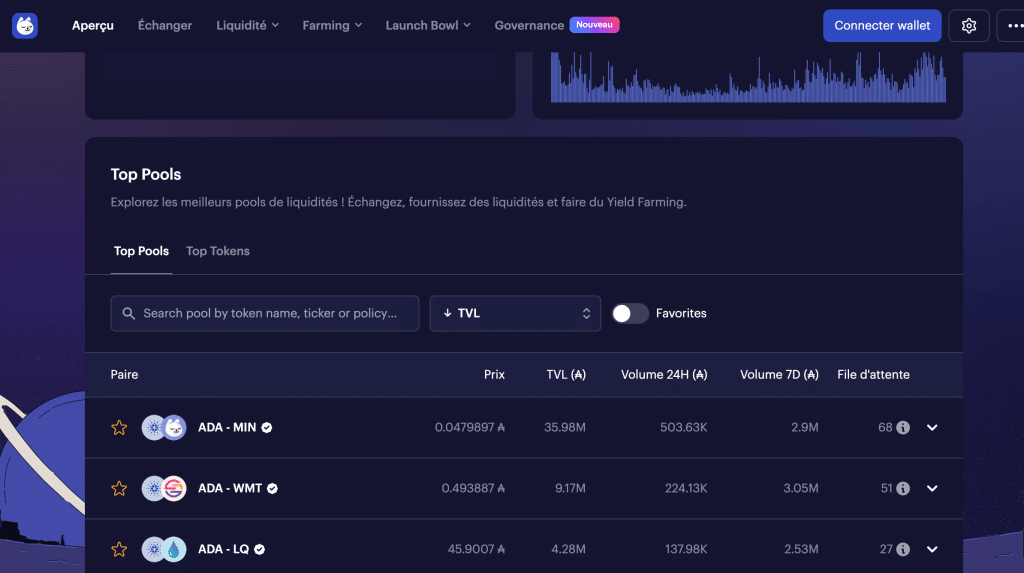Open settings gear icon
This screenshot has width=1024, height=573.
click(968, 25)
